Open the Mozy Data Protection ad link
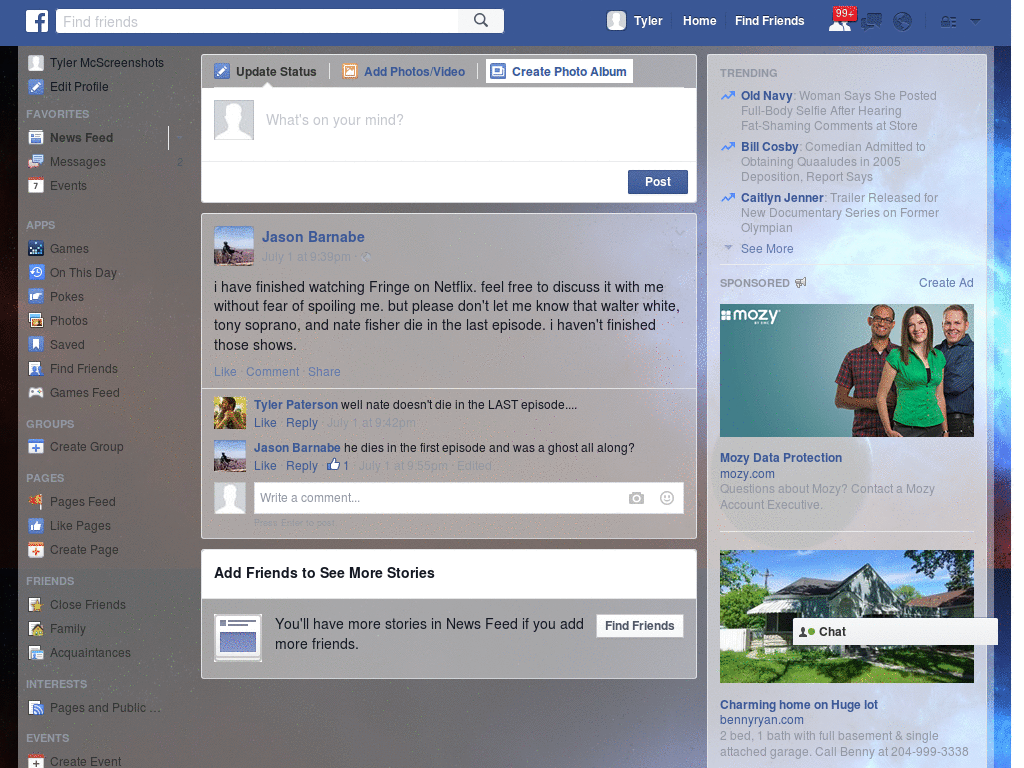This screenshot has width=1024, height=768. click(780, 458)
